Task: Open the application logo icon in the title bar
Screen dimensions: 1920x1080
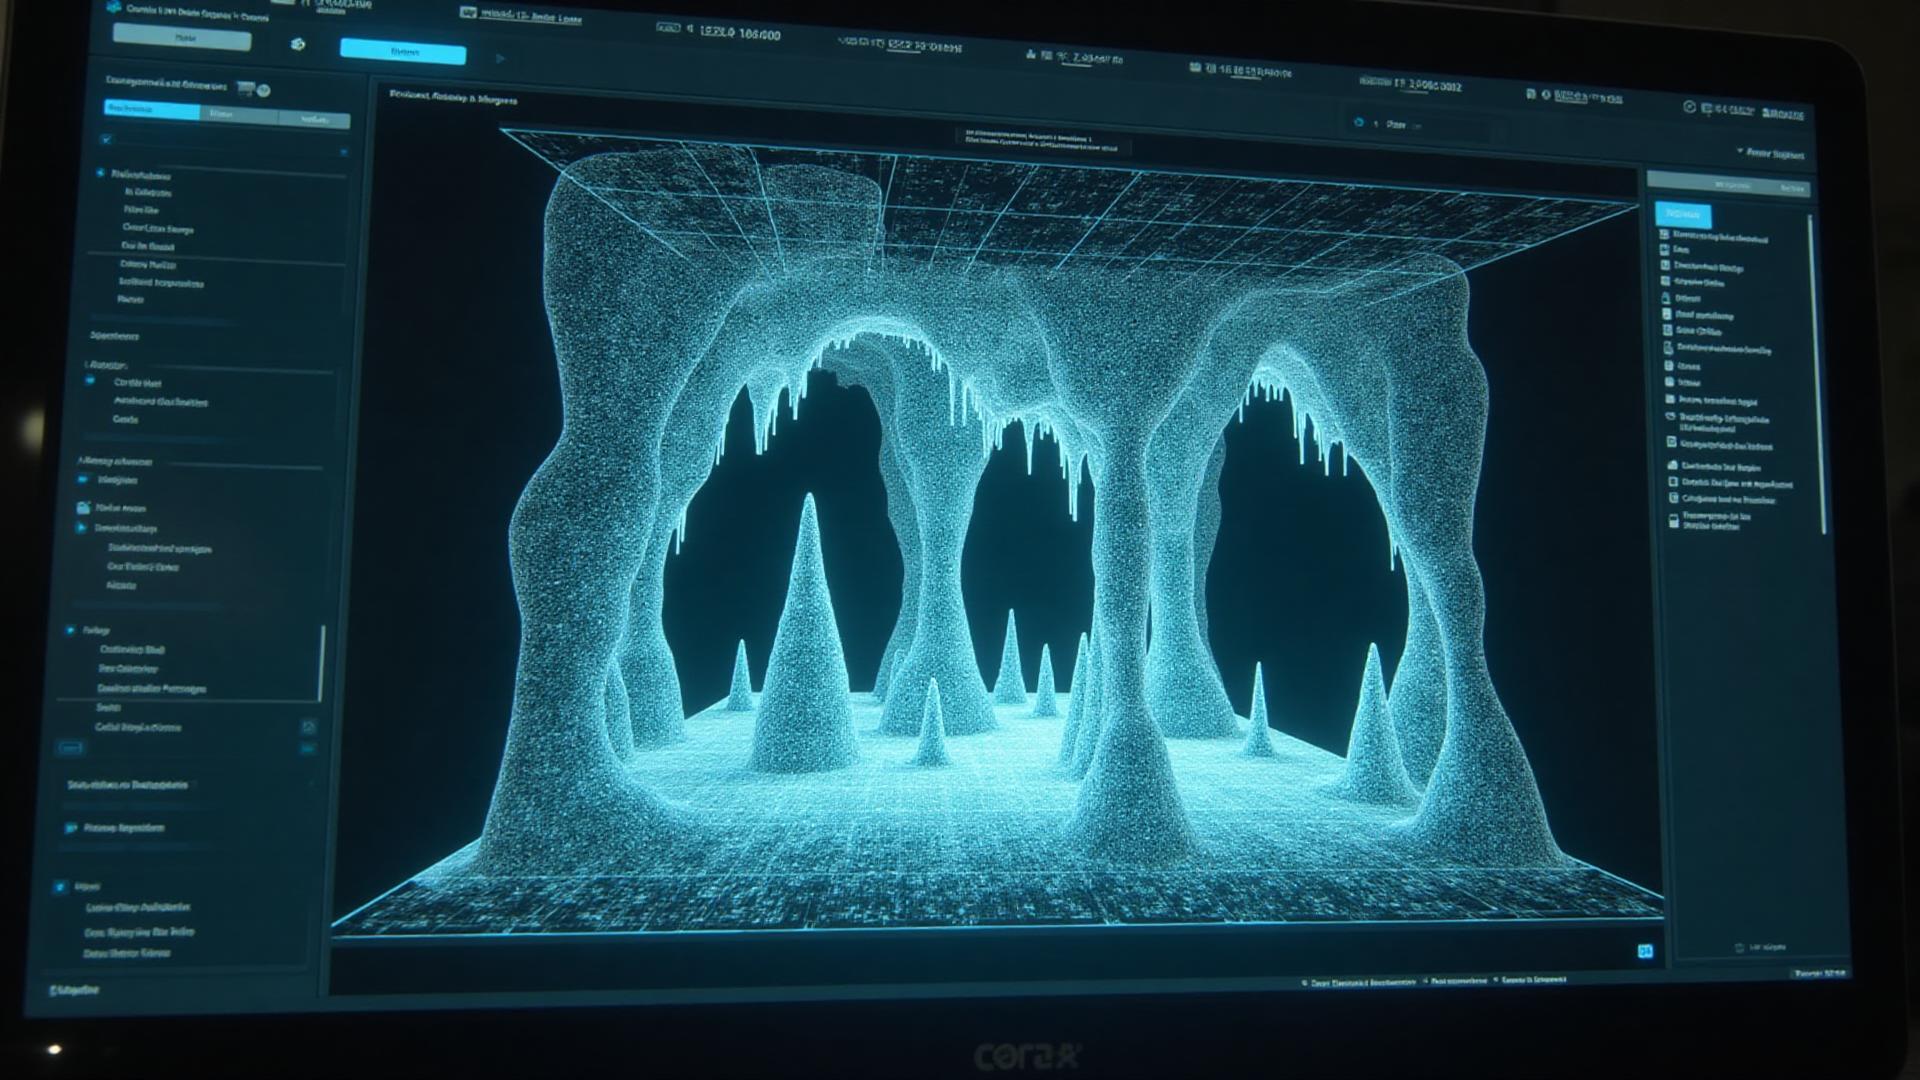Action: click(114, 7)
